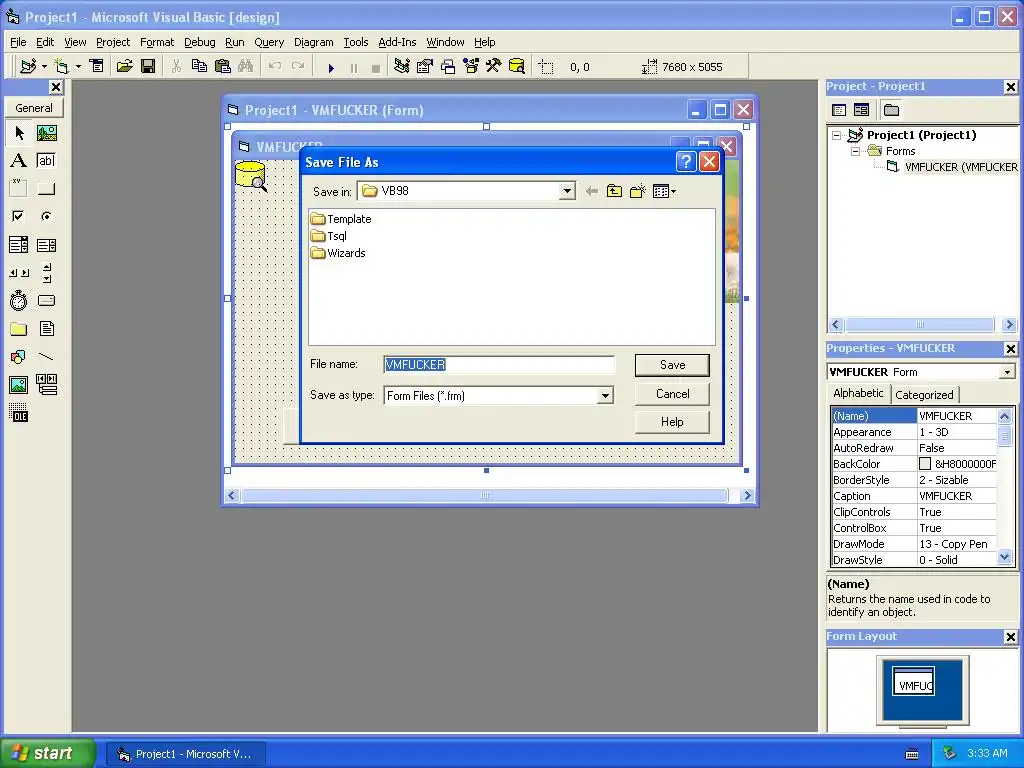
Task: Select the Wizards folder in file list
Action: [x=338, y=253]
